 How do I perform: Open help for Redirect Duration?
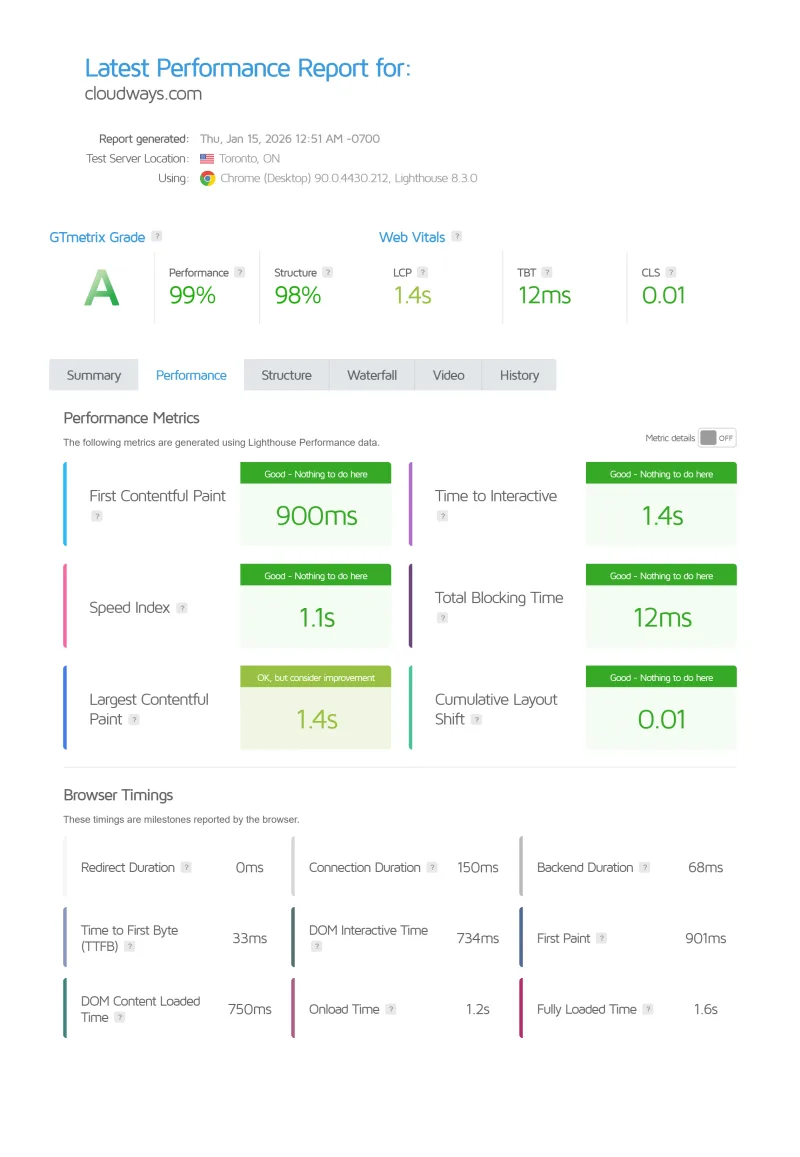pyautogui.click(x=187, y=868)
